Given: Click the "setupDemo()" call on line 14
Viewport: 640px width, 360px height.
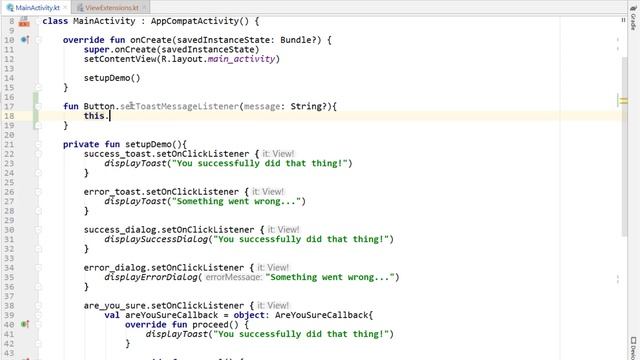Looking at the screenshot, I should click(x=112, y=78).
